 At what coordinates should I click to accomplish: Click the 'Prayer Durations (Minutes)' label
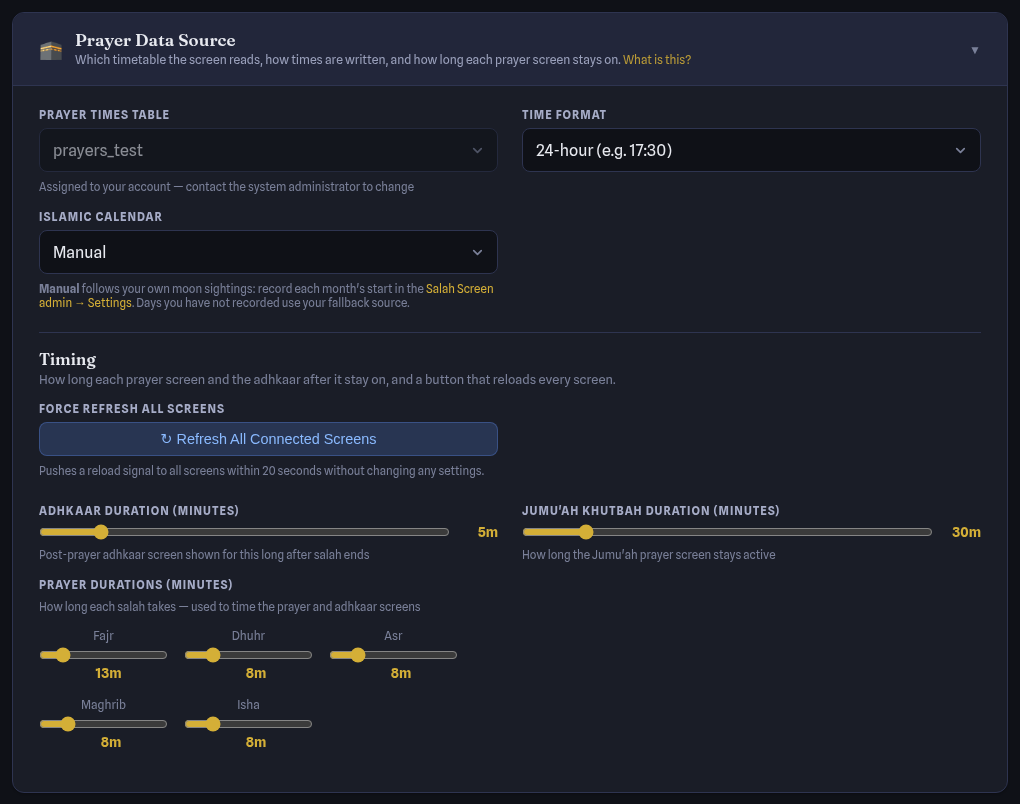point(135,585)
